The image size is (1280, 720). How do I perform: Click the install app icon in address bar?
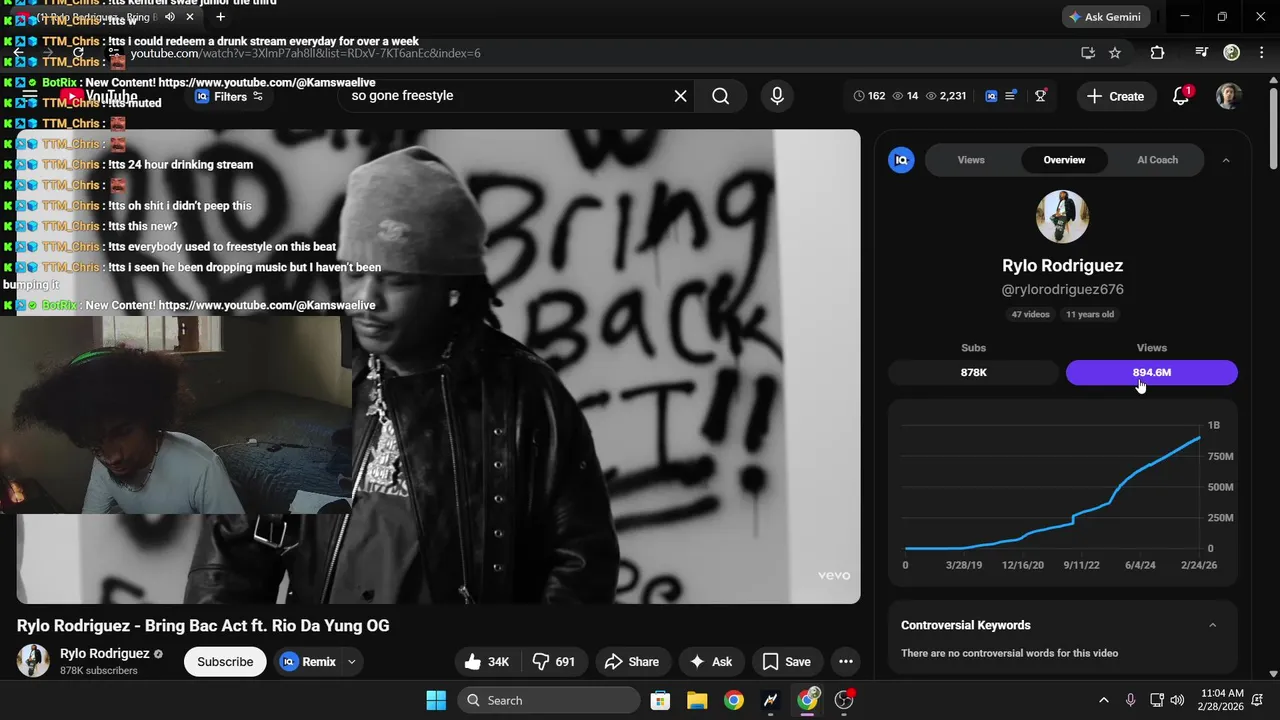[x=1088, y=53]
